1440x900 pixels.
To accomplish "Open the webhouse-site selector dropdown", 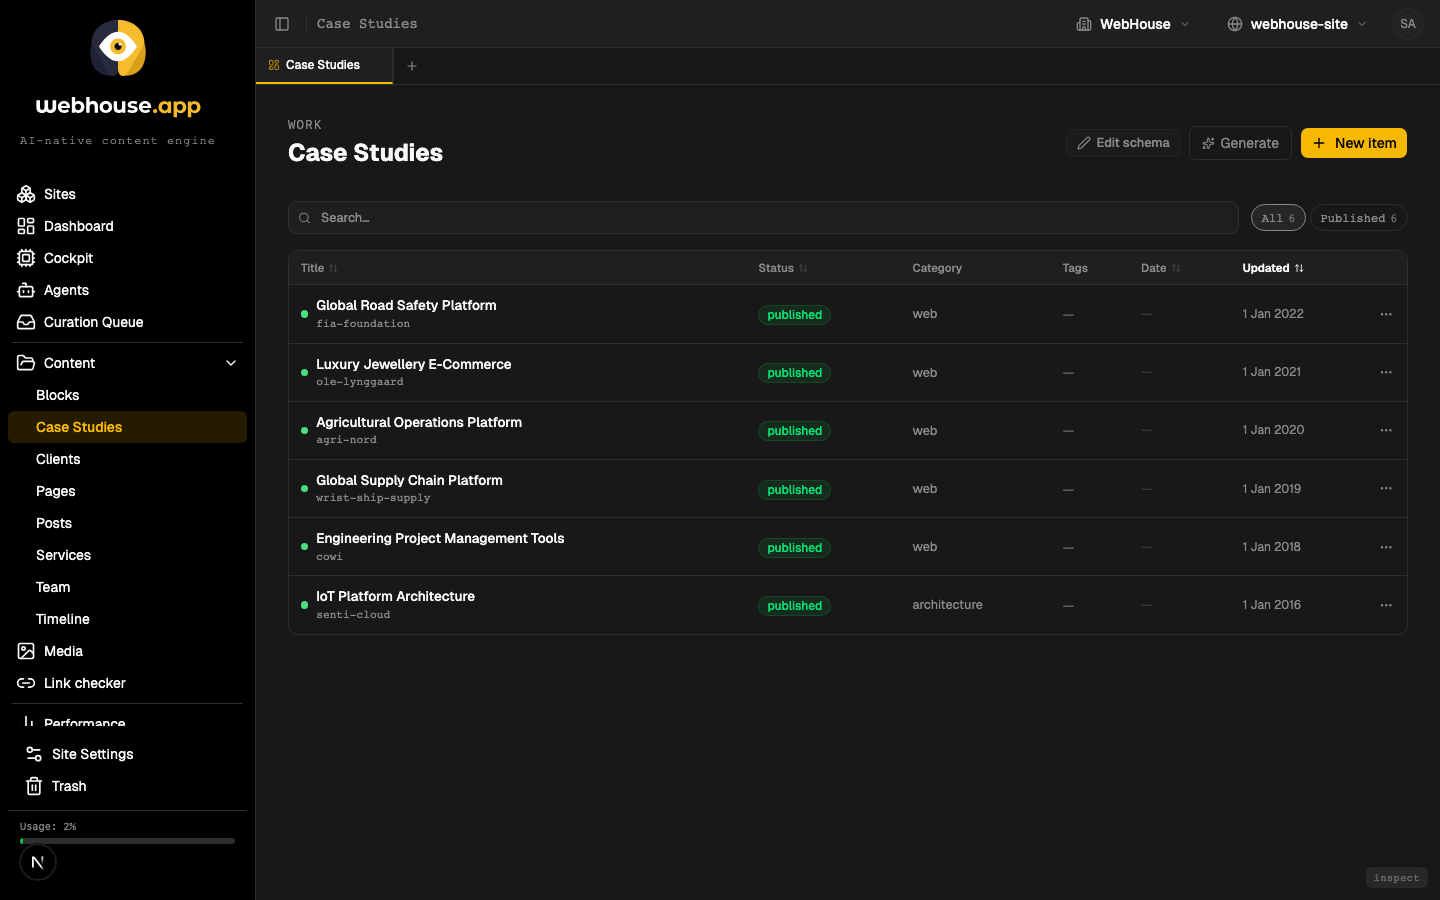I will pyautogui.click(x=1297, y=24).
